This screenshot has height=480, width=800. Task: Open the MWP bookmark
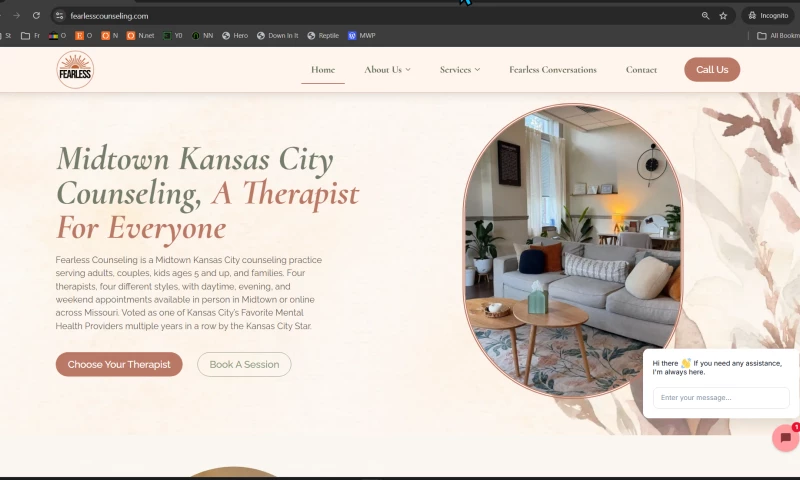click(x=362, y=36)
